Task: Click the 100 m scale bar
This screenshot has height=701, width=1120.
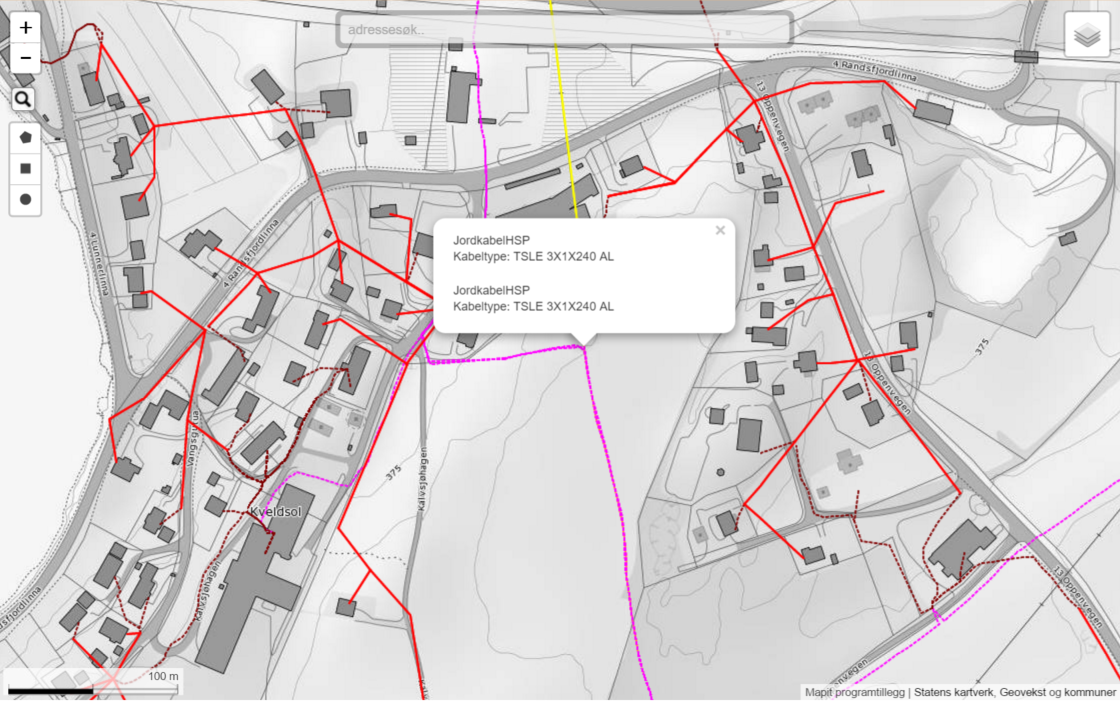Action: coord(93,688)
